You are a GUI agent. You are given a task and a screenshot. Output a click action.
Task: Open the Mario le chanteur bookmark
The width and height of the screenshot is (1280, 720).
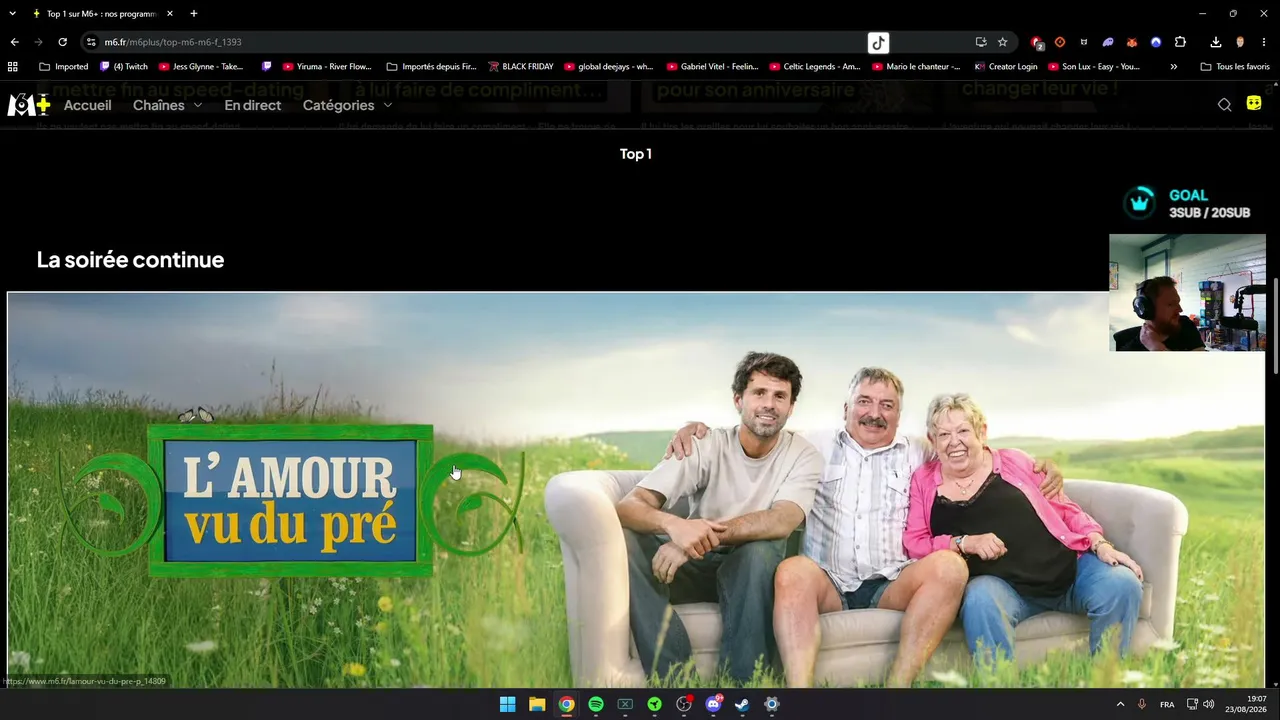point(917,67)
